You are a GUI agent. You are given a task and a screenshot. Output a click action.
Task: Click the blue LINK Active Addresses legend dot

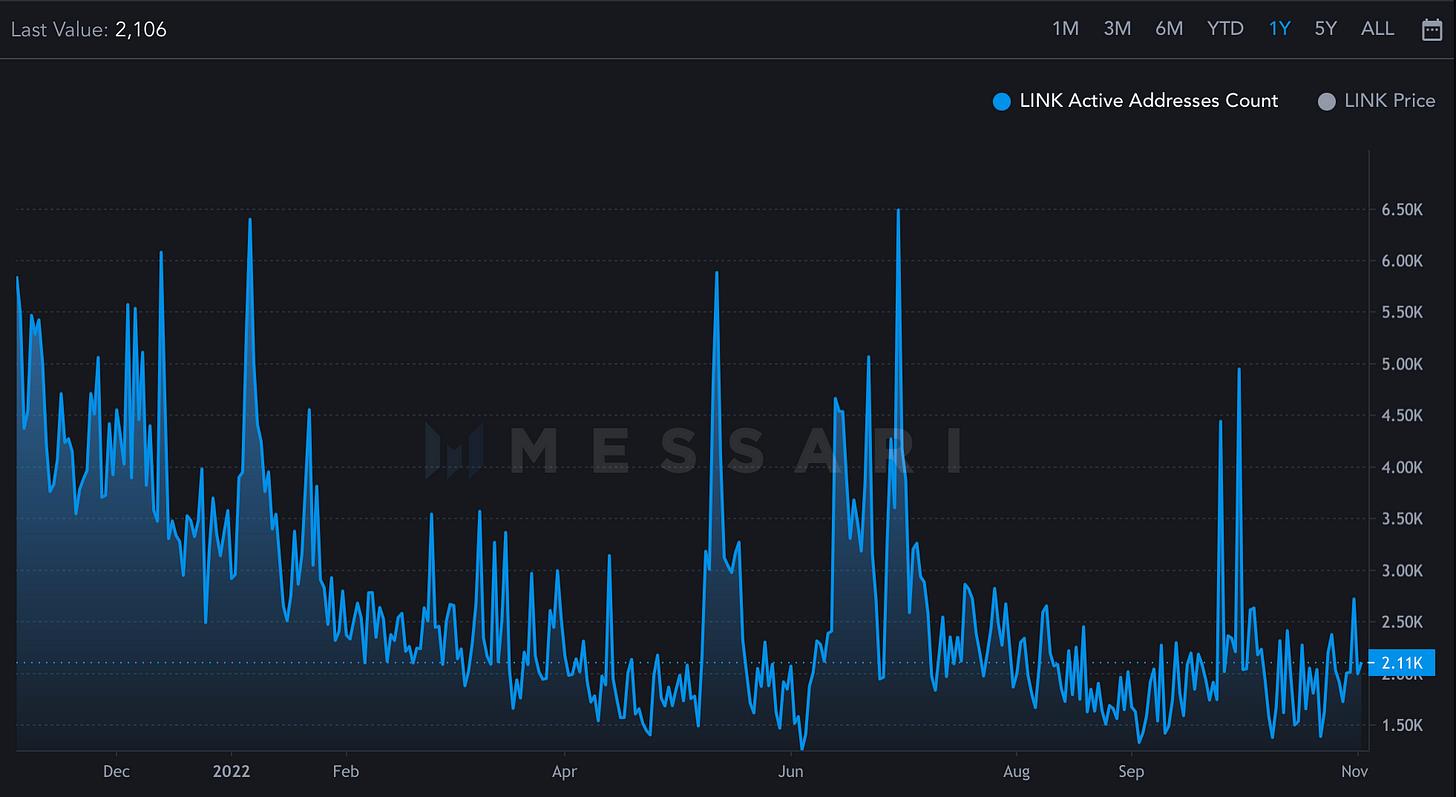click(1001, 101)
